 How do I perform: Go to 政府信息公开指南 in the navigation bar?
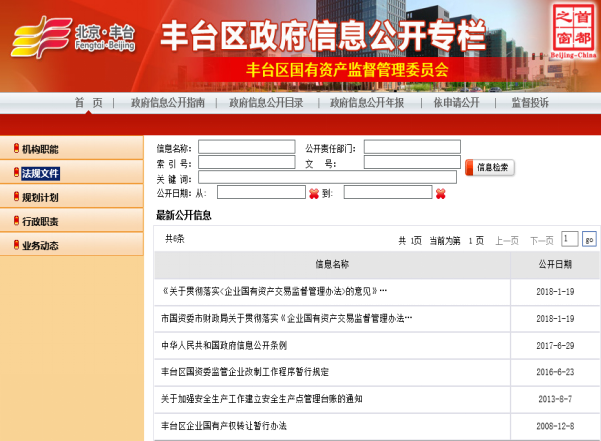[x=168, y=103]
